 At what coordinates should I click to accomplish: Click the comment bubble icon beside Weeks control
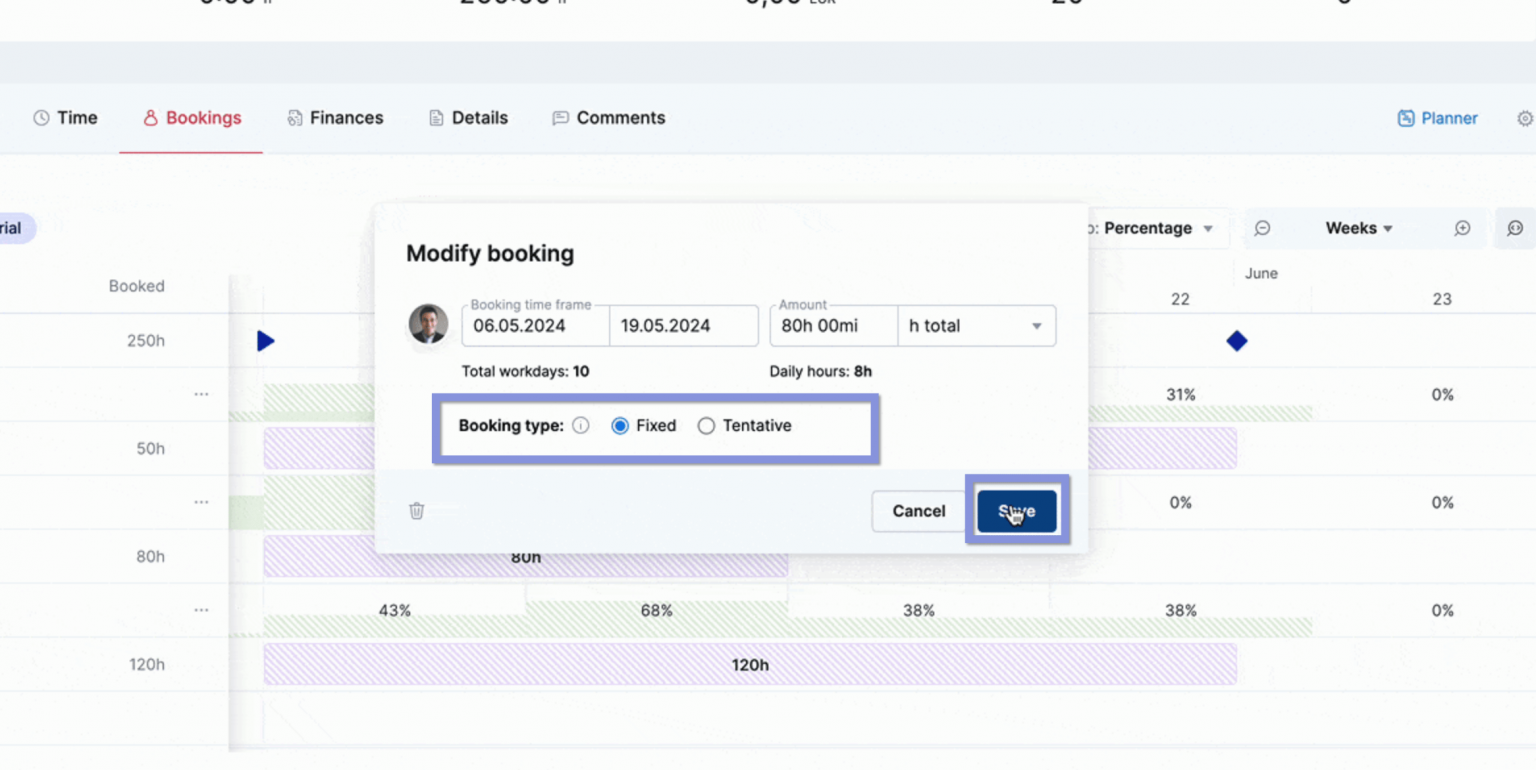pos(1262,227)
